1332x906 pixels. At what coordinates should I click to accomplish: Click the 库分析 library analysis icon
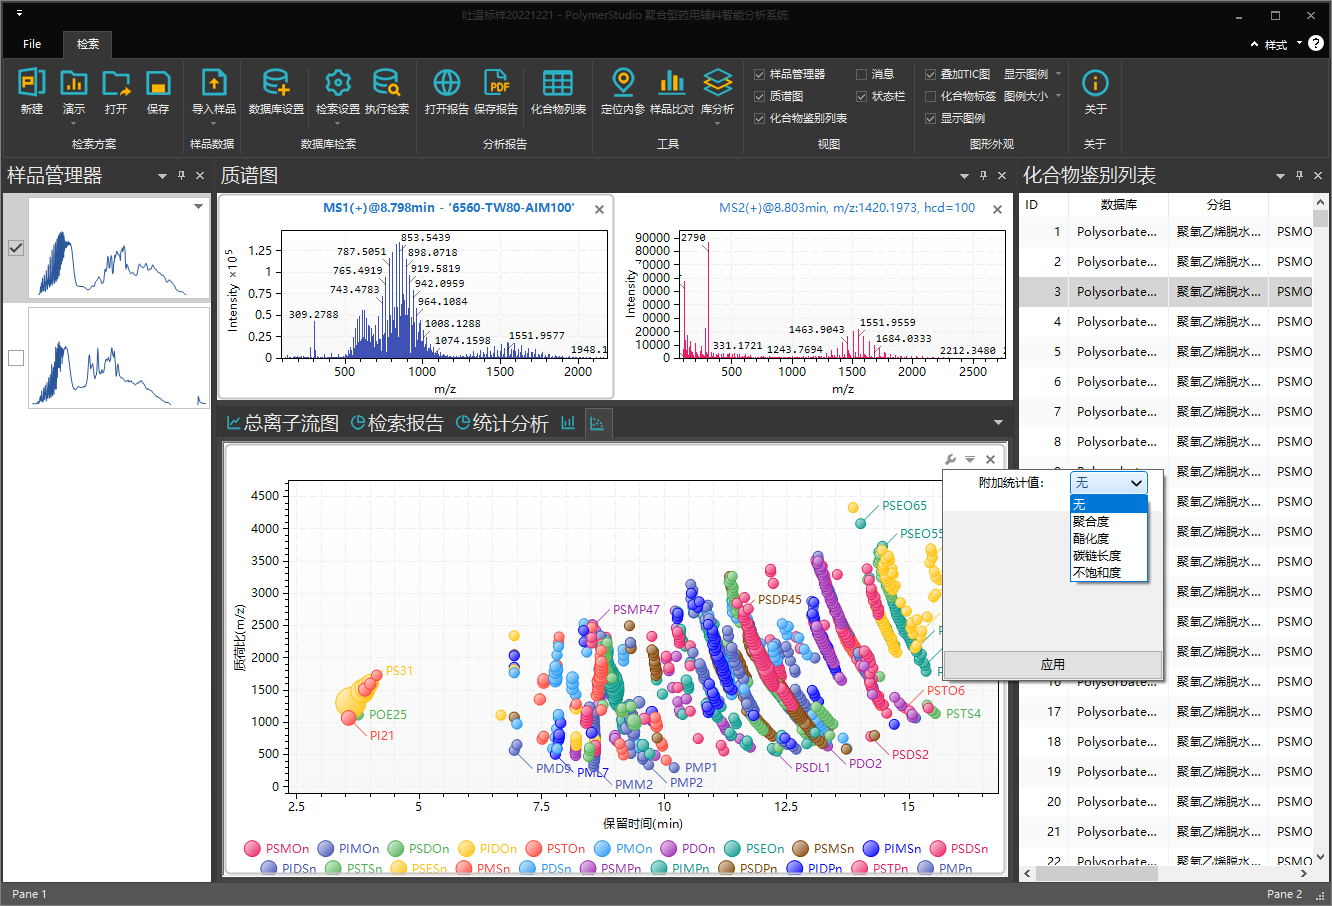718,82
